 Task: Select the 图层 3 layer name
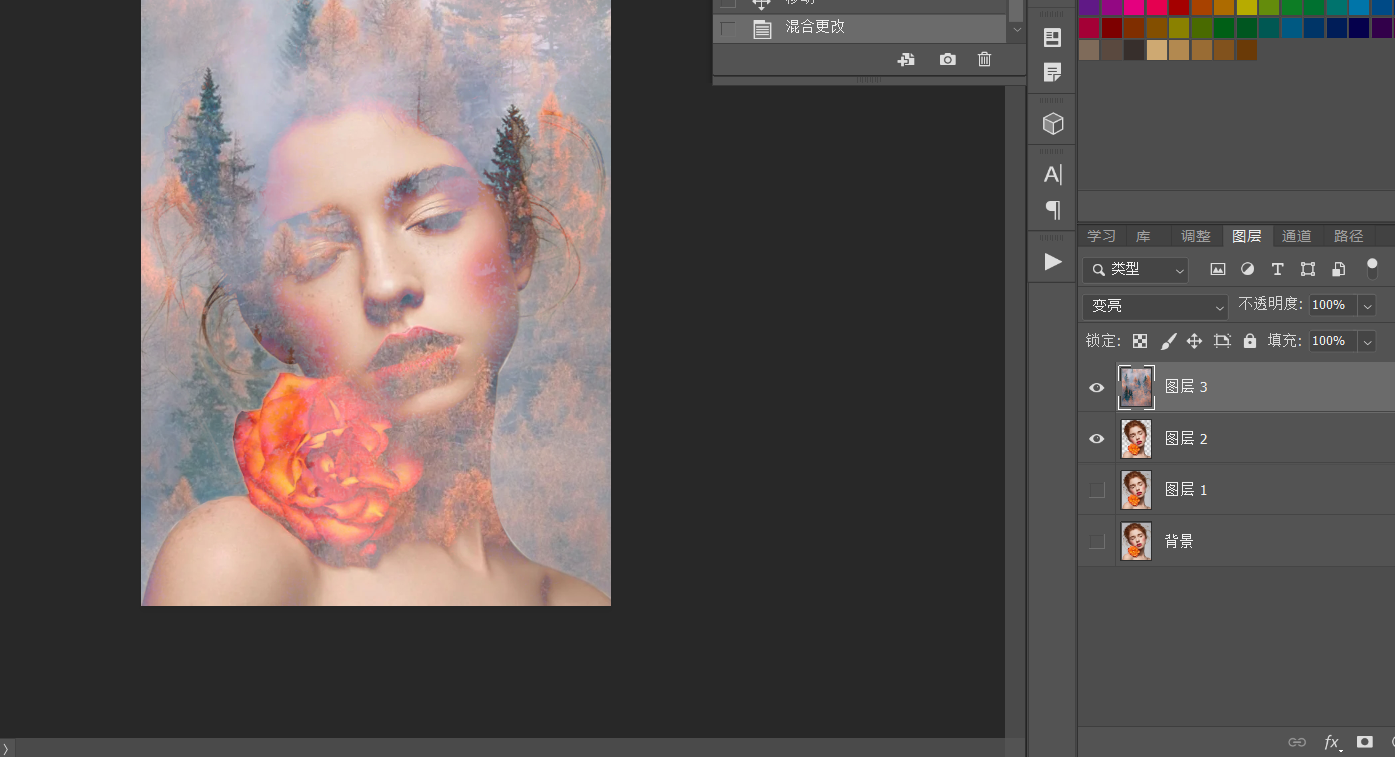pos(1186,387)
